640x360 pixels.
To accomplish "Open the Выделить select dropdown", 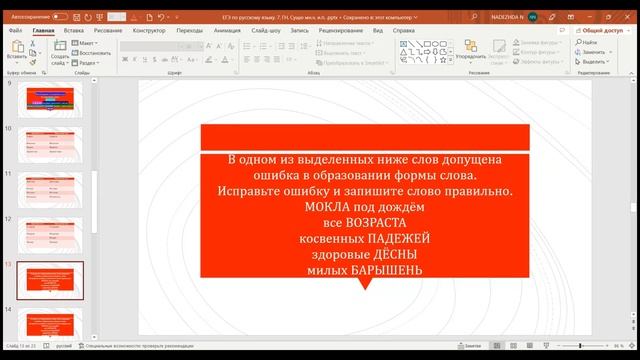I will tap(592, 62).
